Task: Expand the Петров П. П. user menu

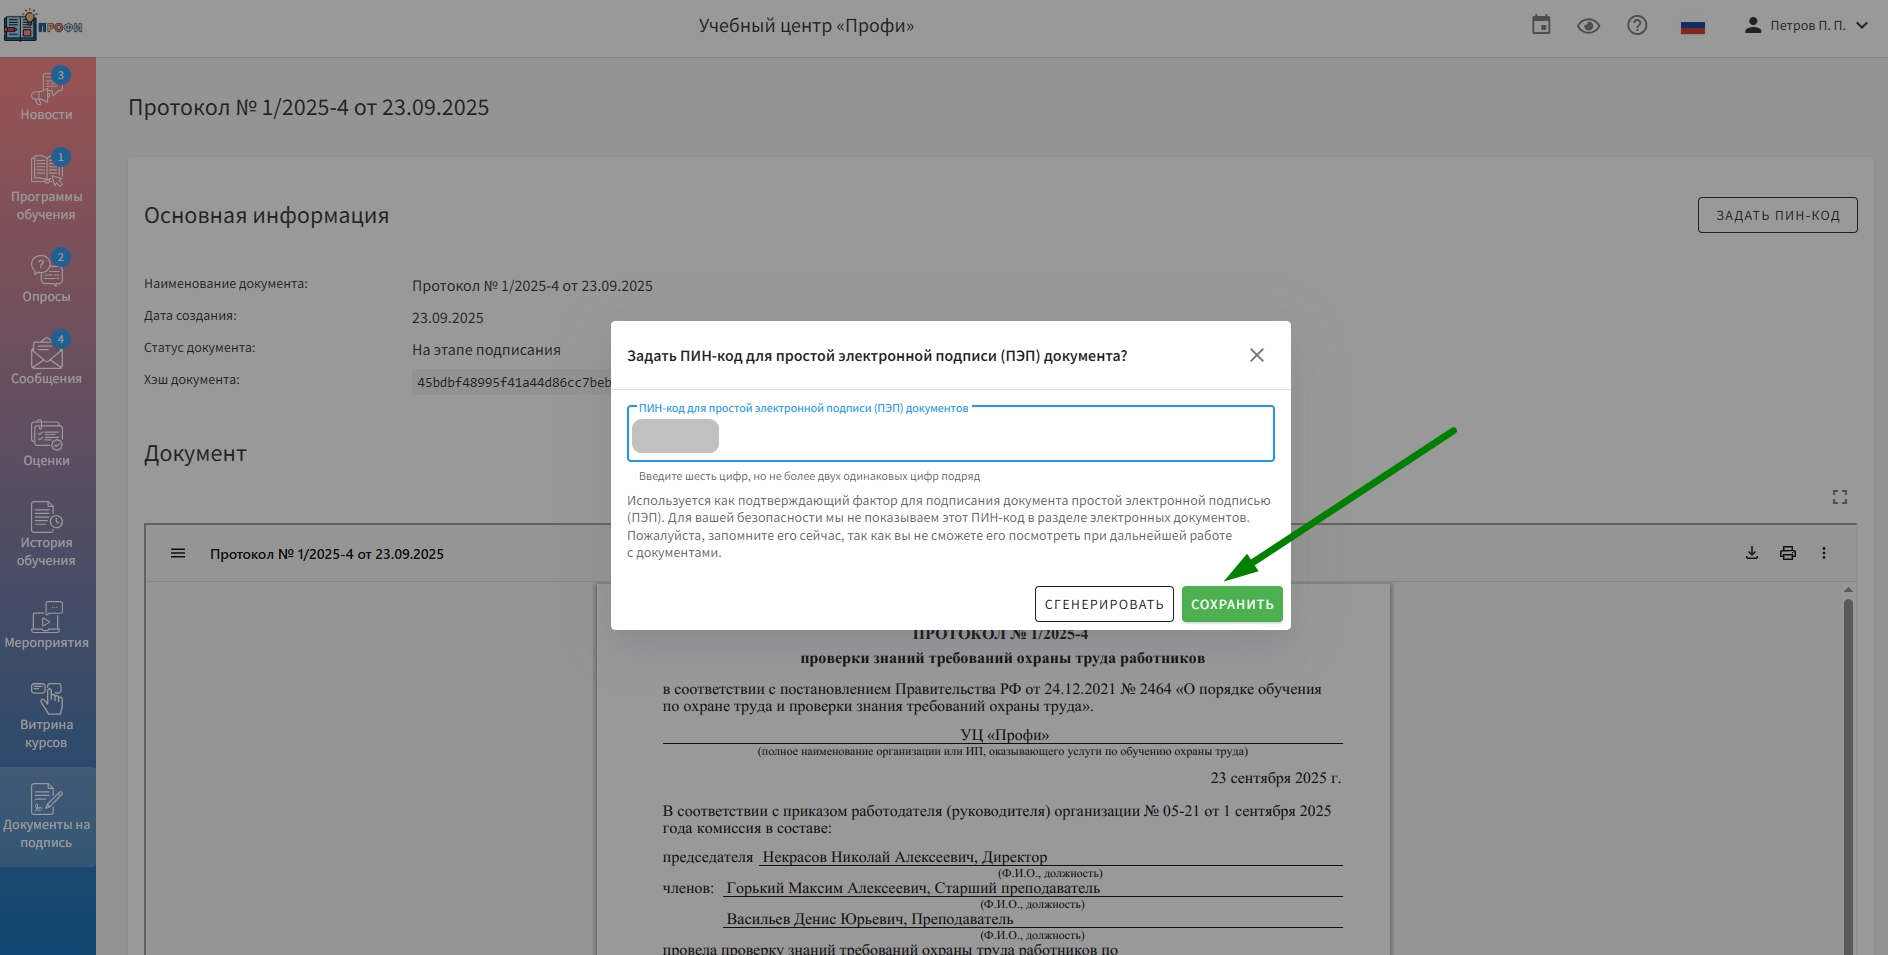Action: pyautogui.click(x=1806, y=26)
